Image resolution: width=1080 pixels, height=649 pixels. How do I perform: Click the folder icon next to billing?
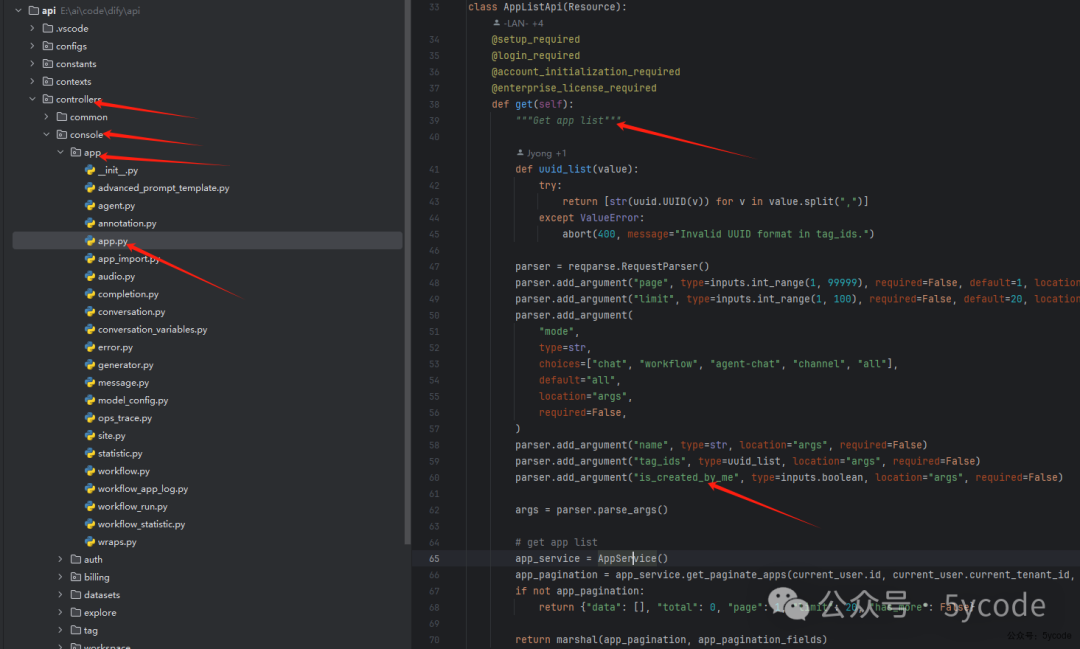(x=75, y=578)
